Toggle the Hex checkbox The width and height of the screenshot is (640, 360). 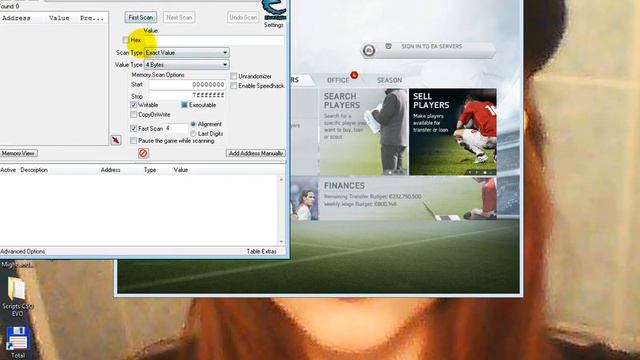click(125, 40)
